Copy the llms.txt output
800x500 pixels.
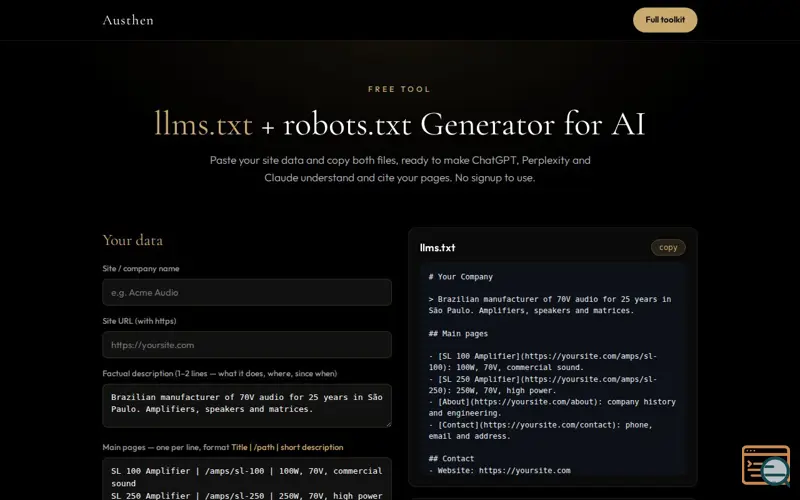[668, 247]
